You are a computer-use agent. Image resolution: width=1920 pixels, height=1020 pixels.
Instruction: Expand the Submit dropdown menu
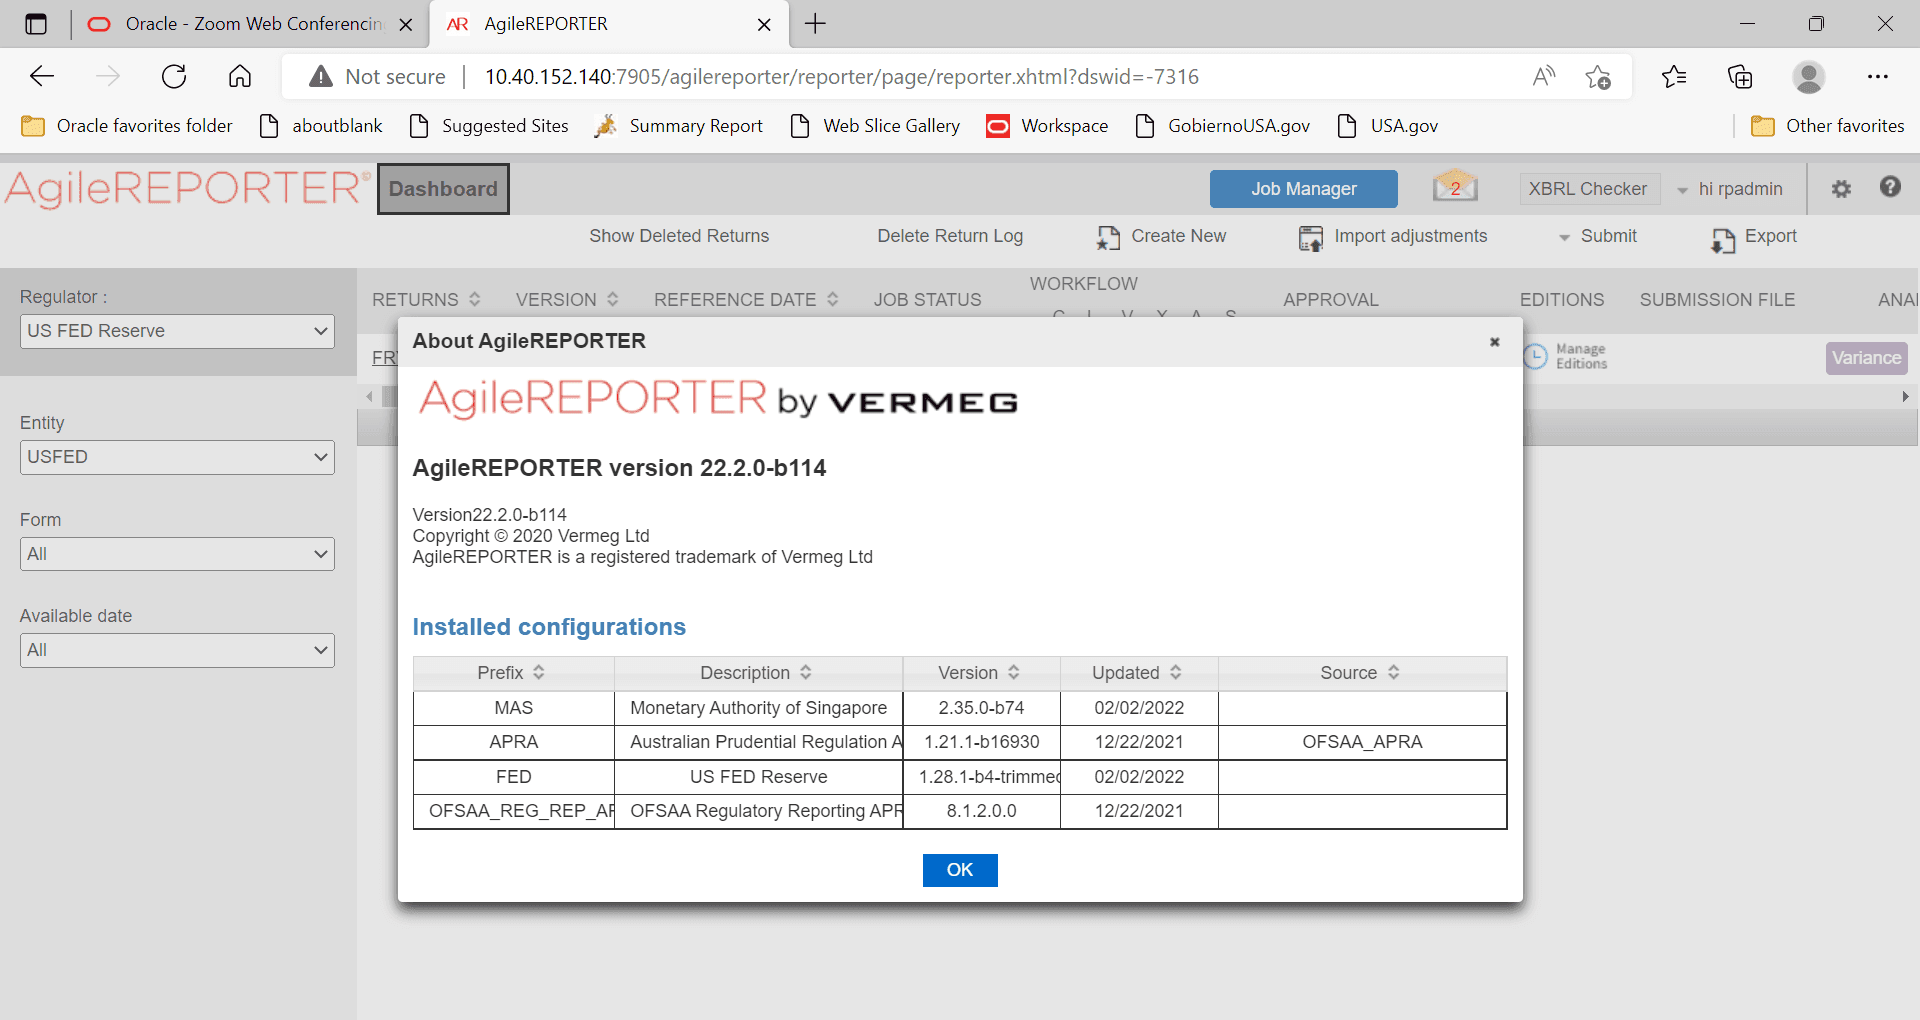[1597, 236]
